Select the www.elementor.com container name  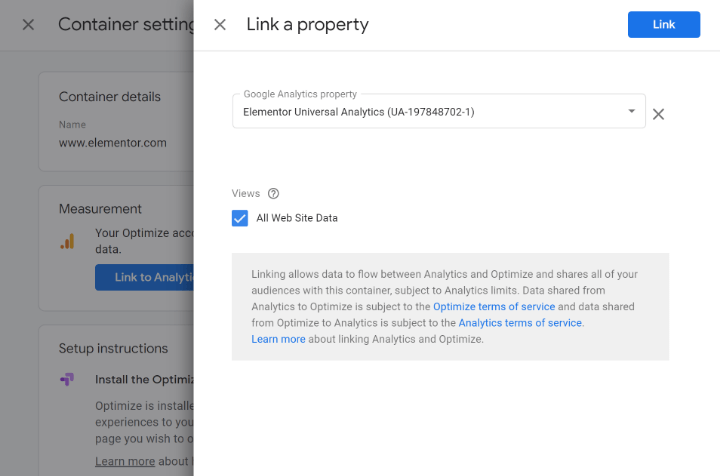(x=112, y=143)
